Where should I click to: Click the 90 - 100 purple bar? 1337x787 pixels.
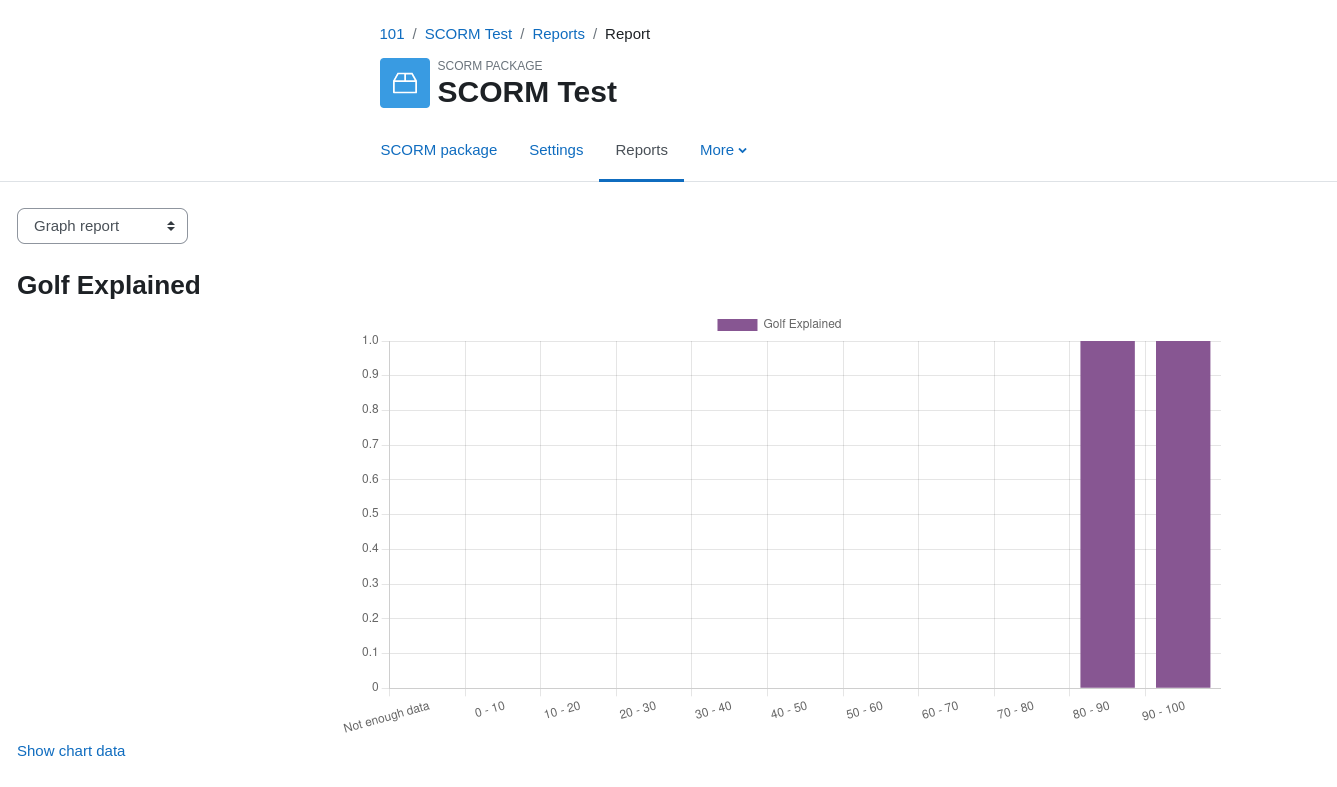(x=1183, y=514)
